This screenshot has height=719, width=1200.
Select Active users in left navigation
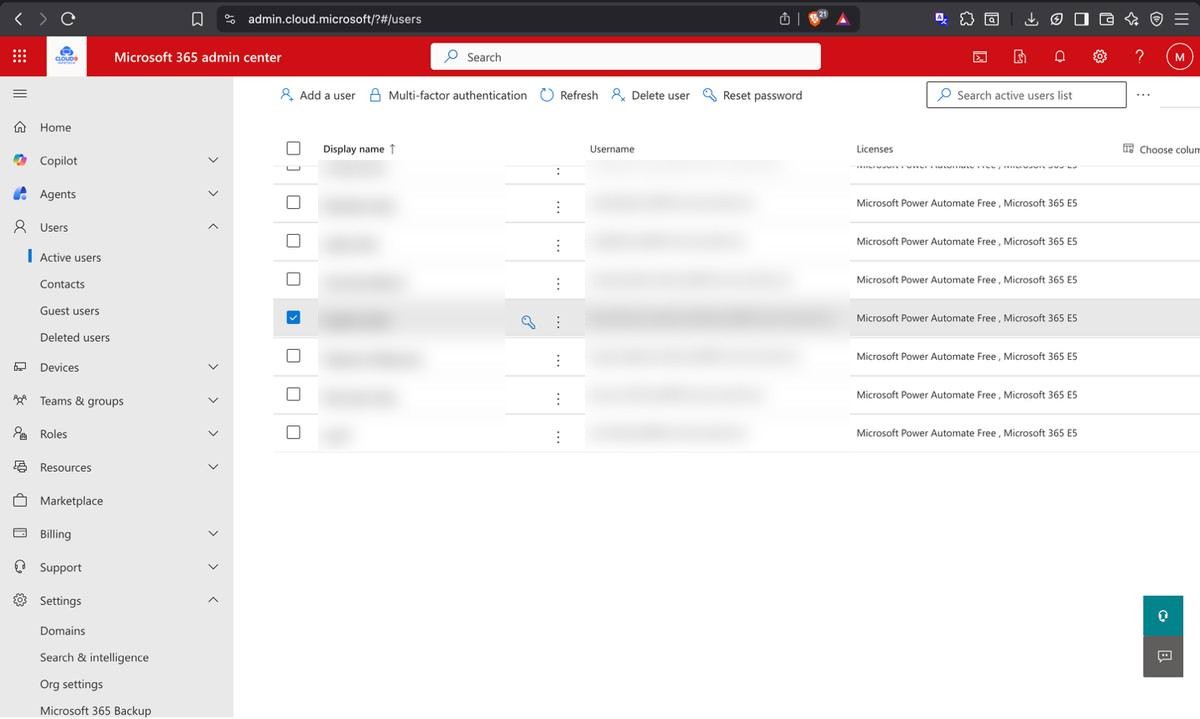[x=70, y=257]
